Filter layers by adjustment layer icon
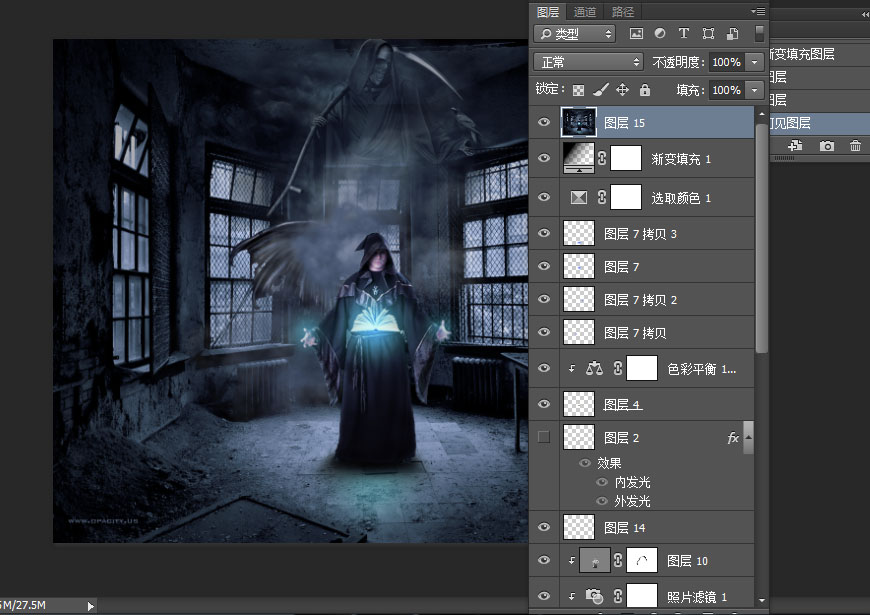The width and height of the screenshot is (870, 615). coord(660,34)
